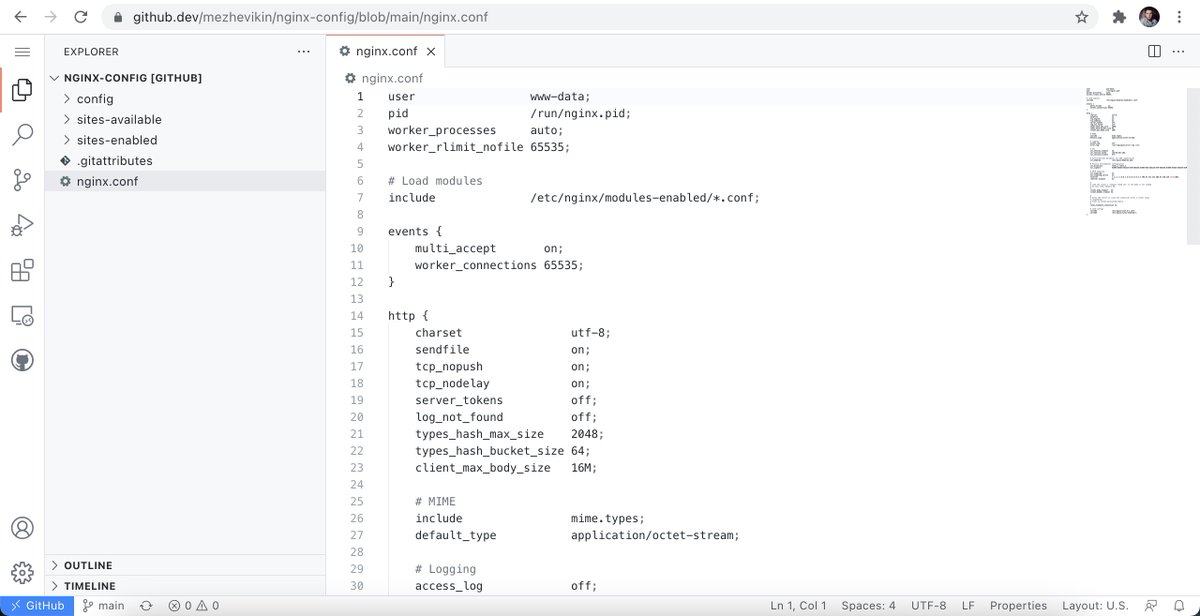Click the '# Load modules' comment
This screenshot has width=1200, height=616.
[435, 181]
